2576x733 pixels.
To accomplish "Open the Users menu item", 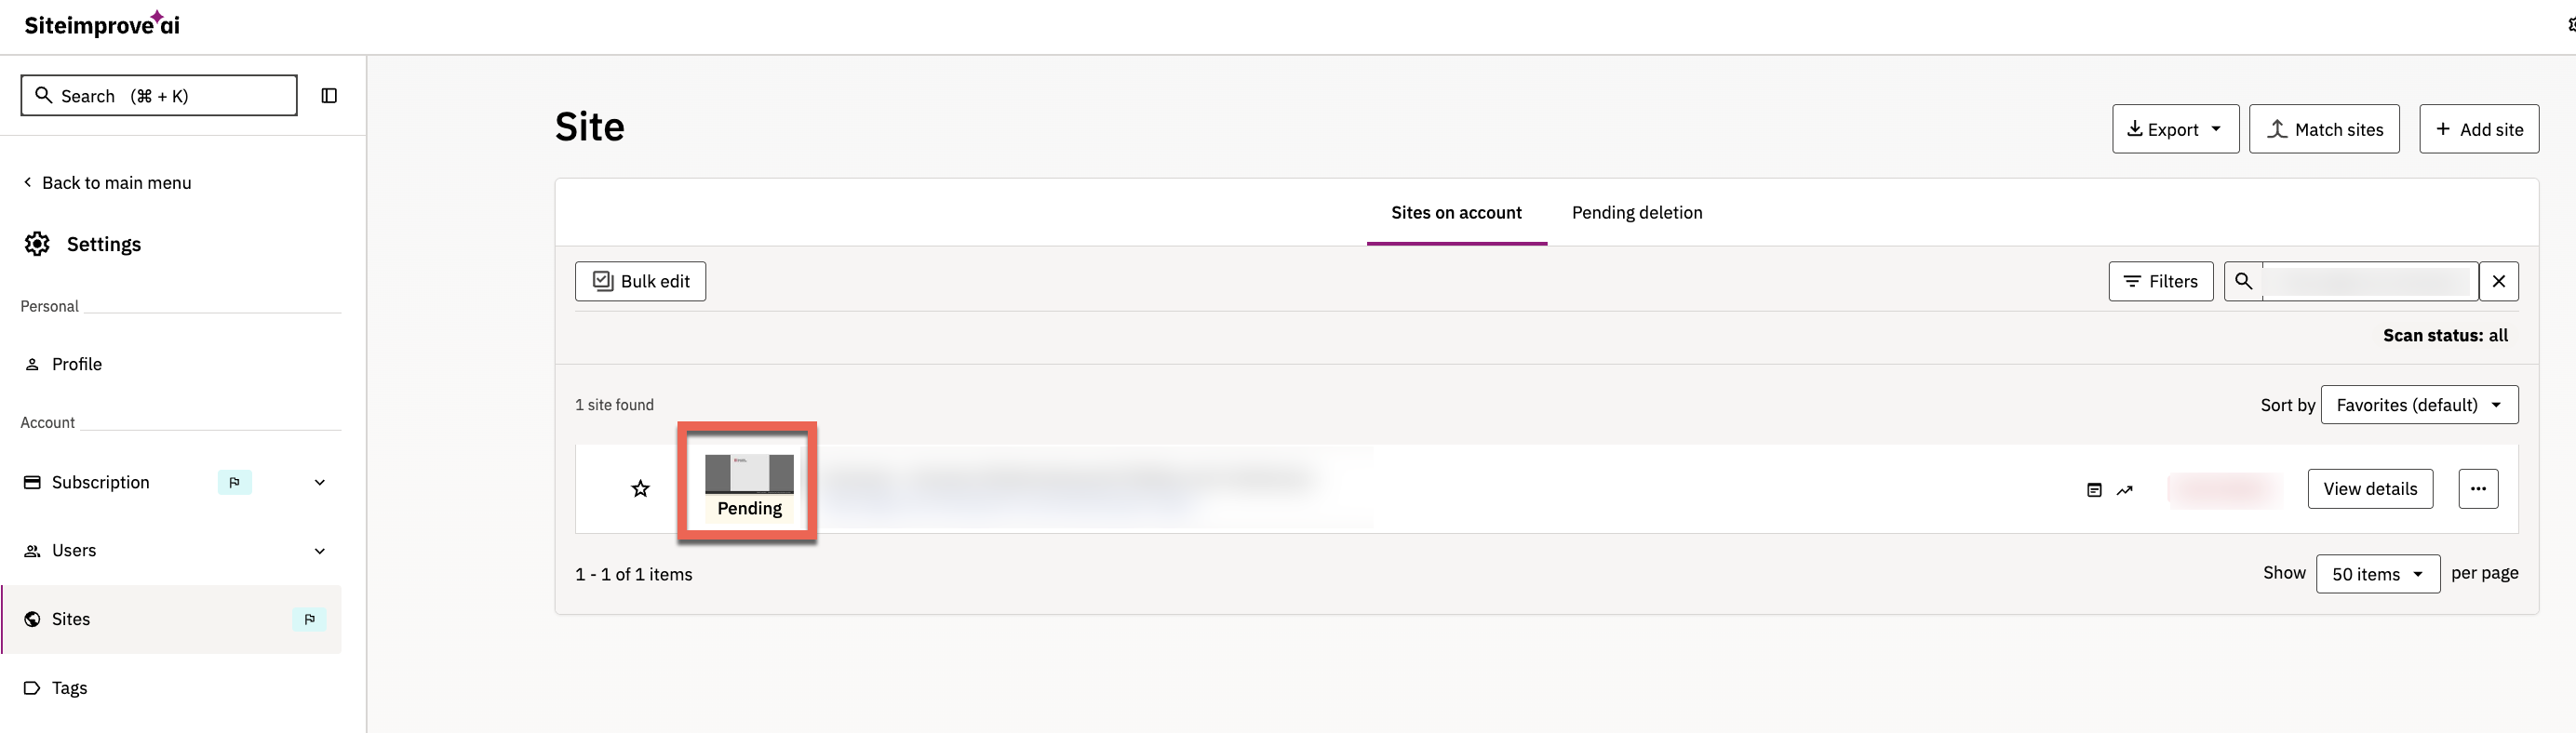I will click(74, 551).
